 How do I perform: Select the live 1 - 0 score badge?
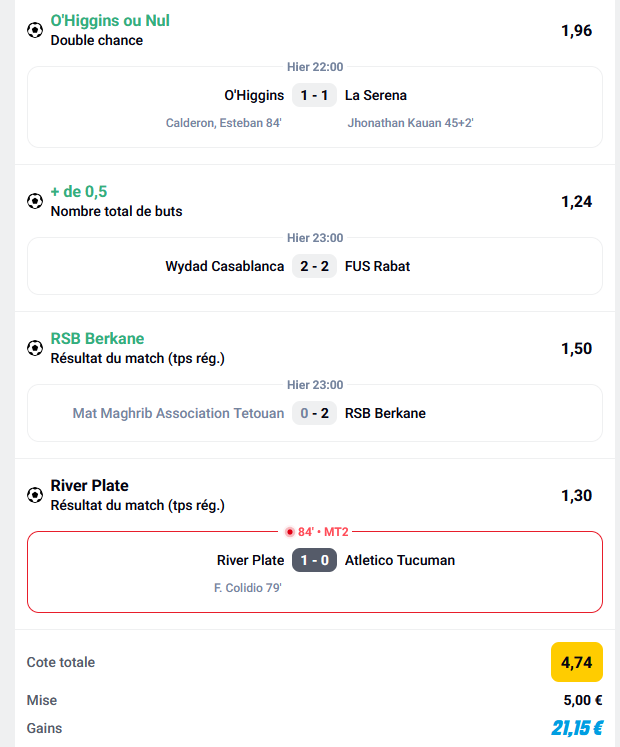315,560
